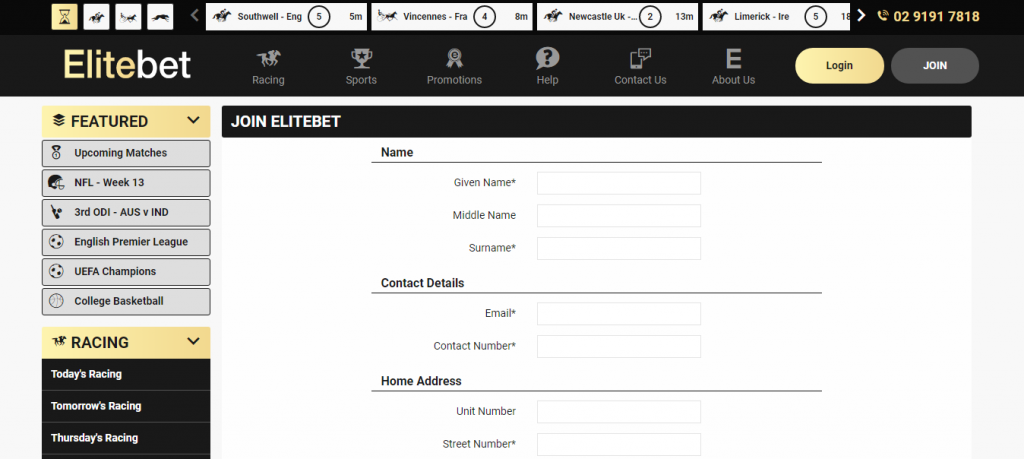The height and width of the screenshot is (459, 1024).
Task: Open English Premier League
Action: pyautogui.click(x=126, y=242)
